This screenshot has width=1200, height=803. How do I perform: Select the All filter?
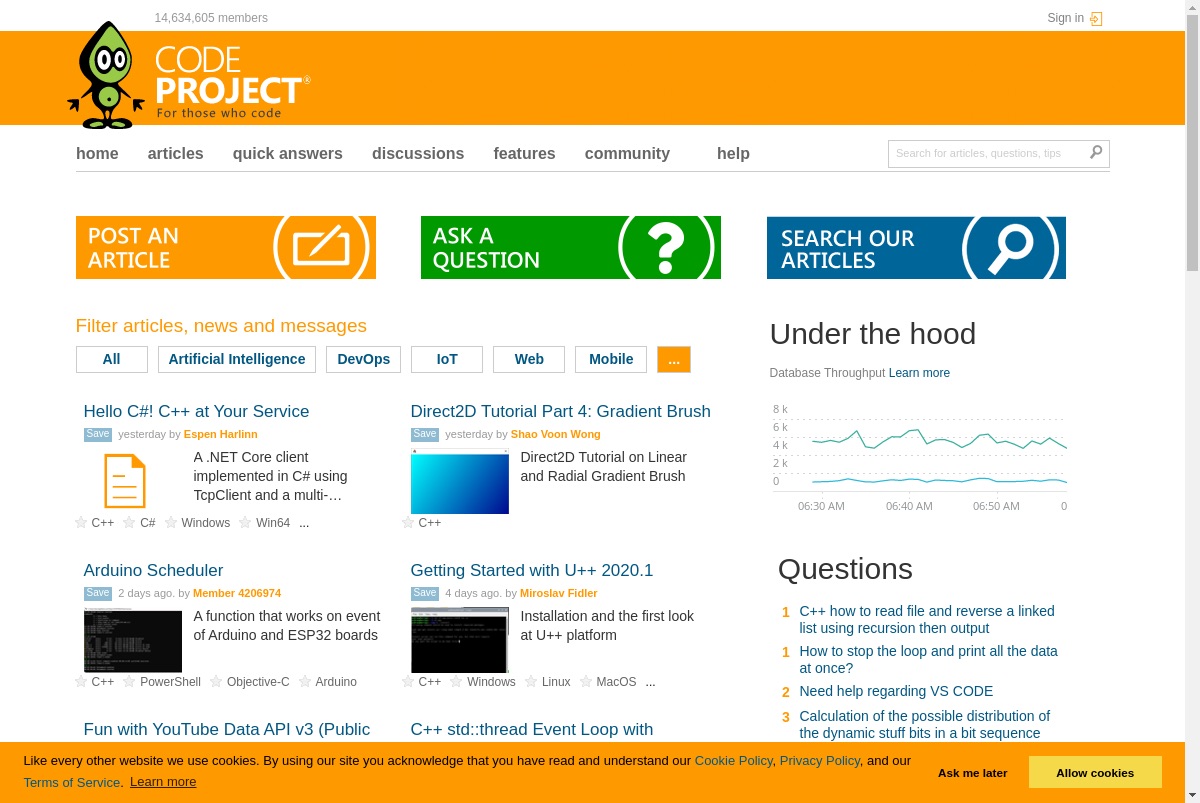click(112, 359)
